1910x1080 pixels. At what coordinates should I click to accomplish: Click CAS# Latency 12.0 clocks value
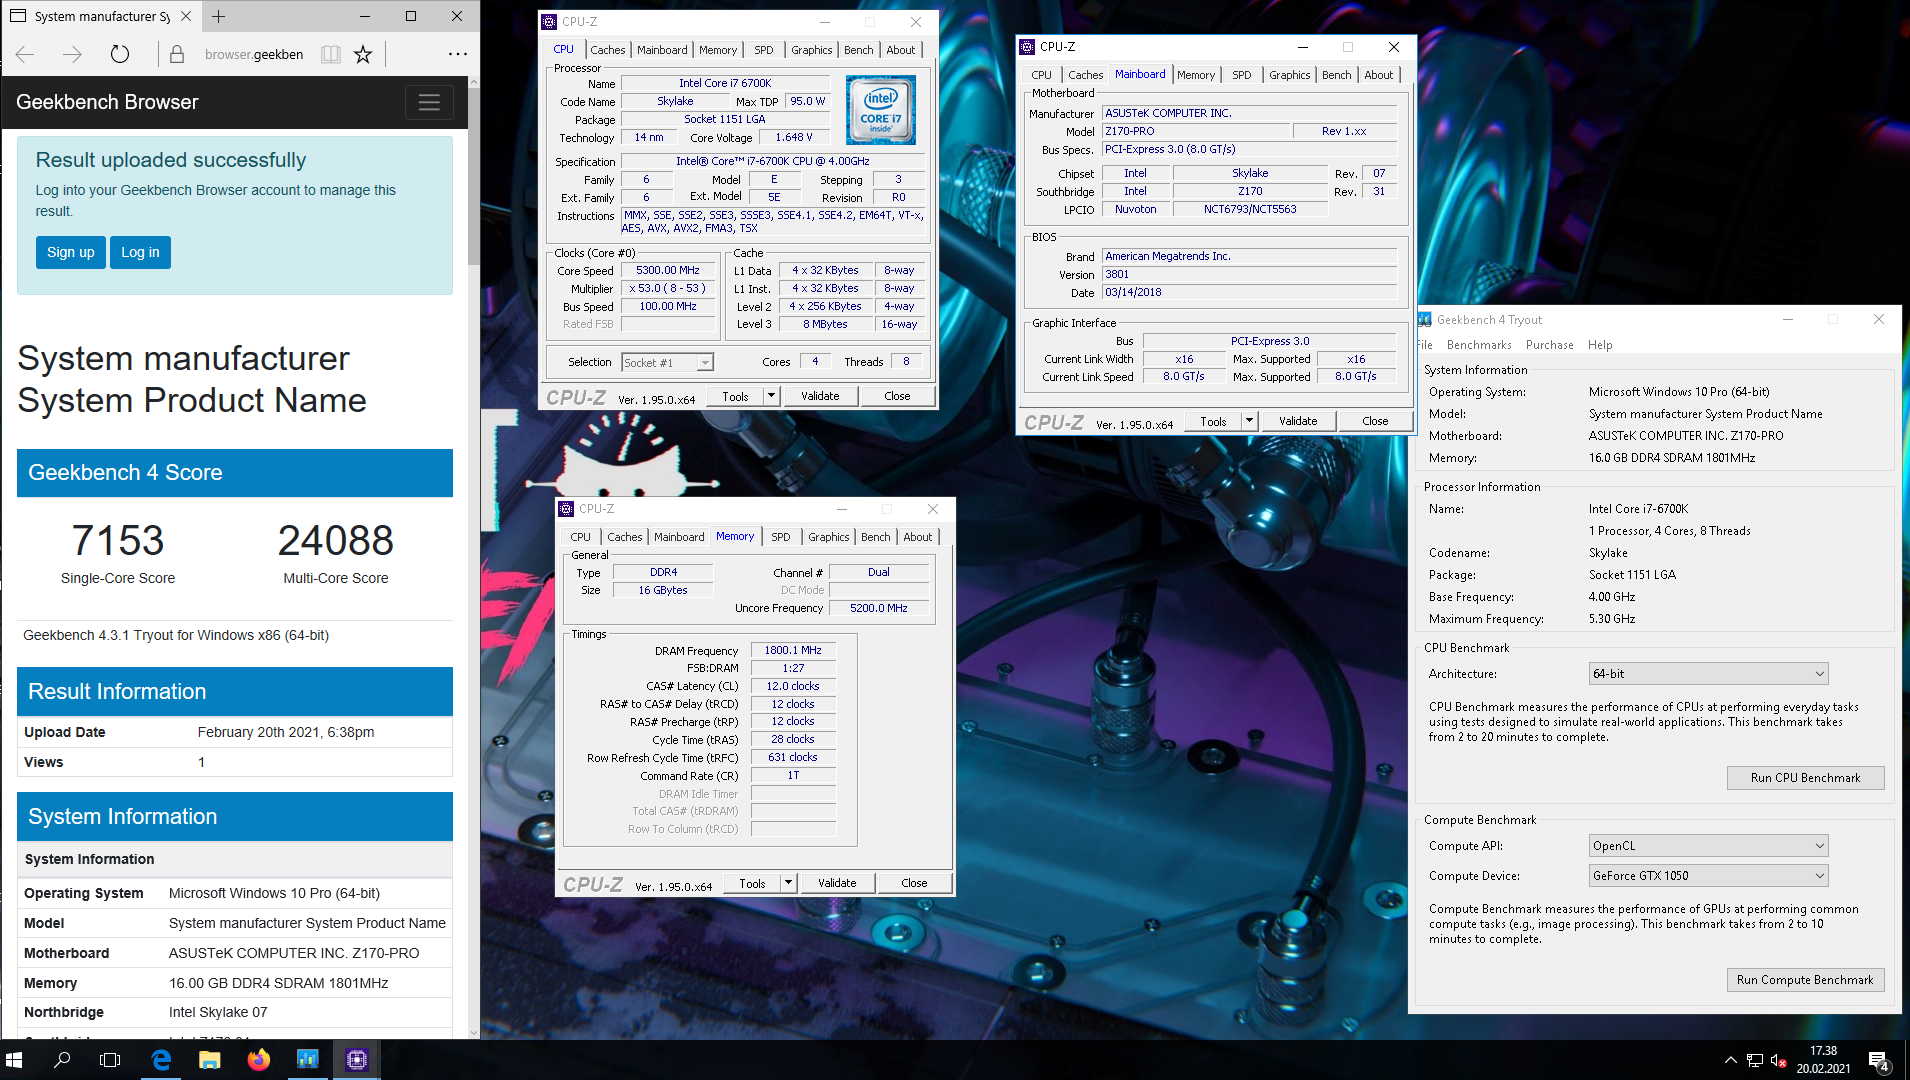(793, 686)
